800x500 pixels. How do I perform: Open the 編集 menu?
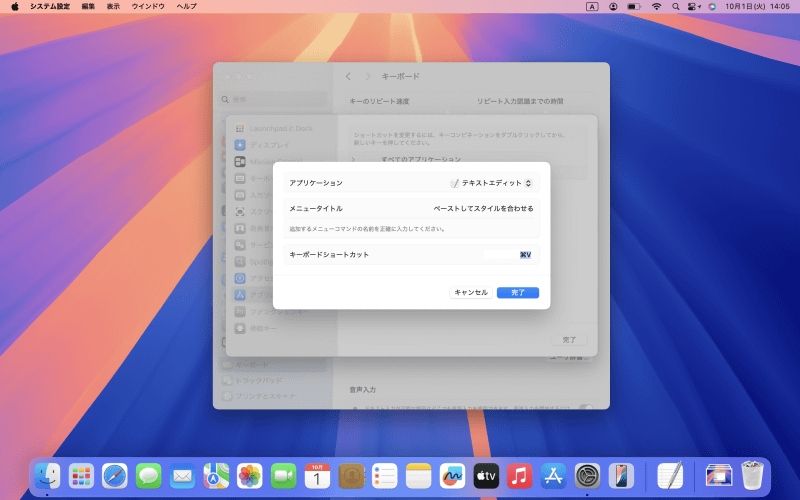tap(88, 7)
